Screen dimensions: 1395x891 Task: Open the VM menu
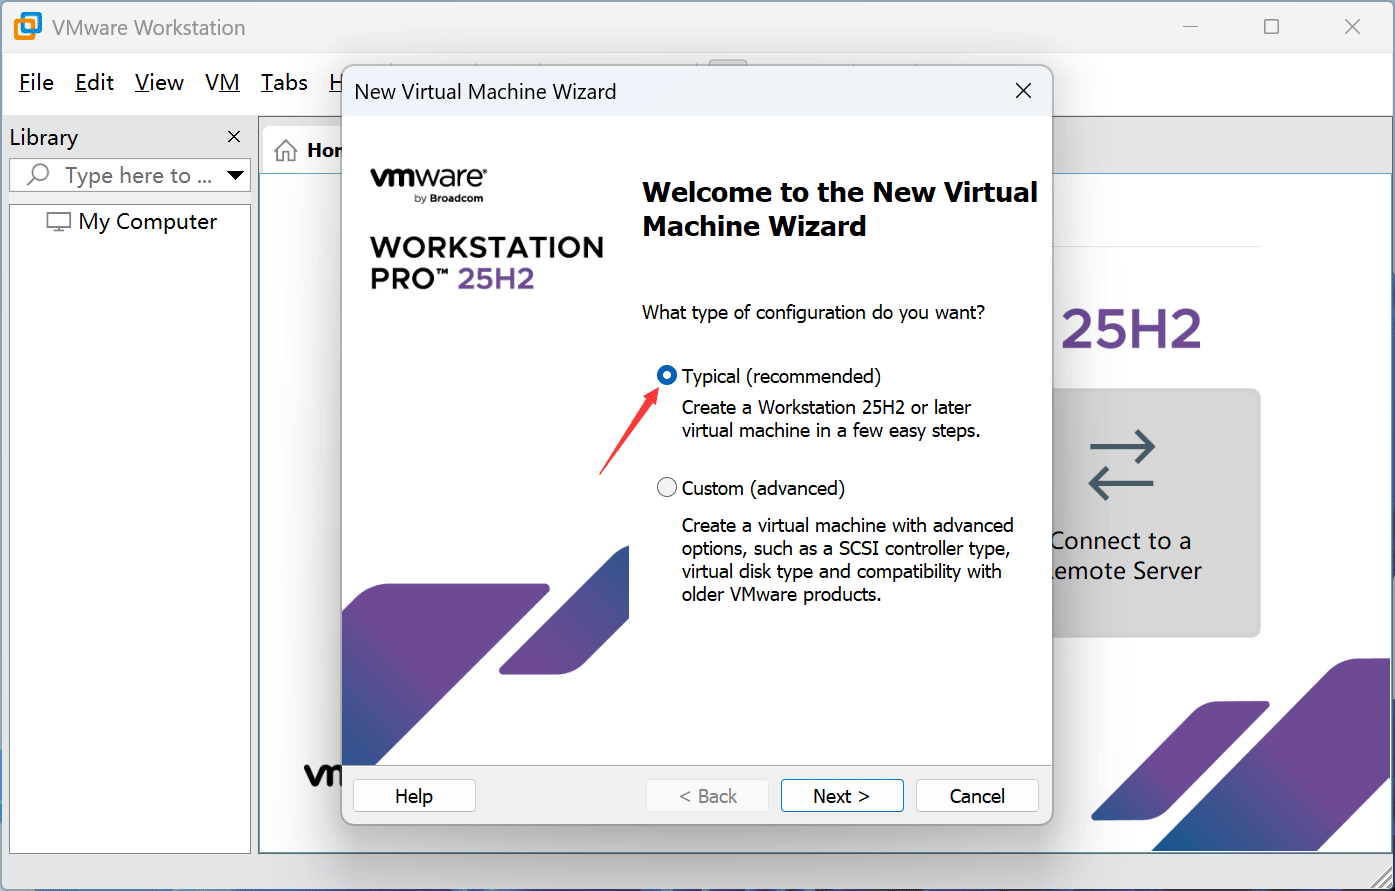222,83
